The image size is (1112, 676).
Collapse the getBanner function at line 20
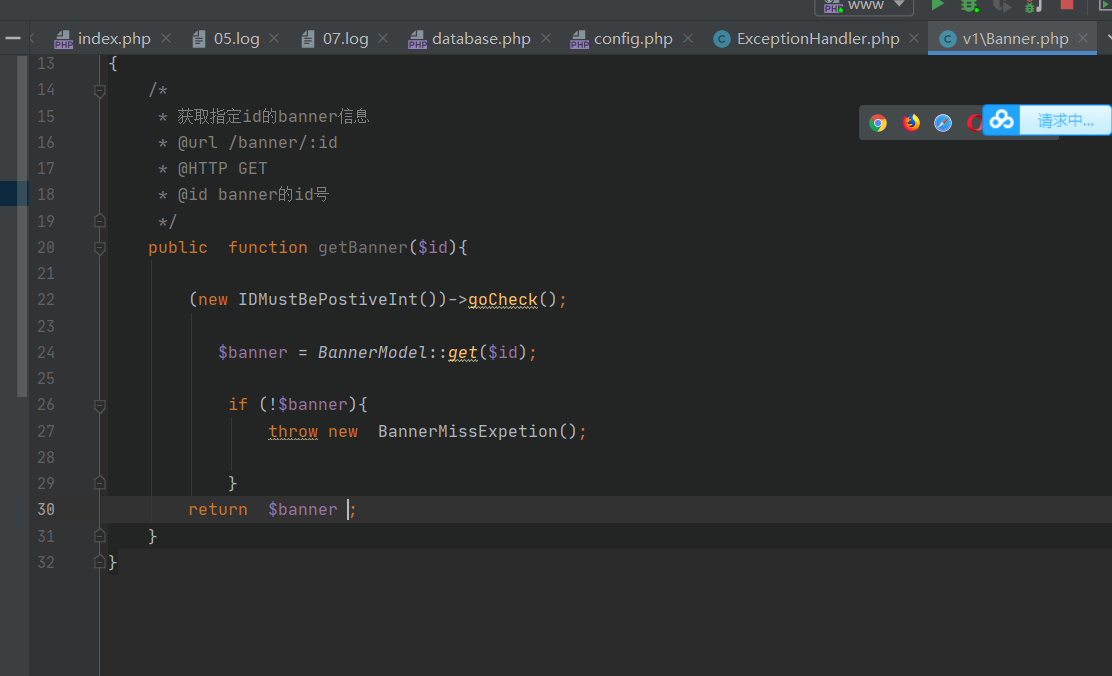click(100, 248)
